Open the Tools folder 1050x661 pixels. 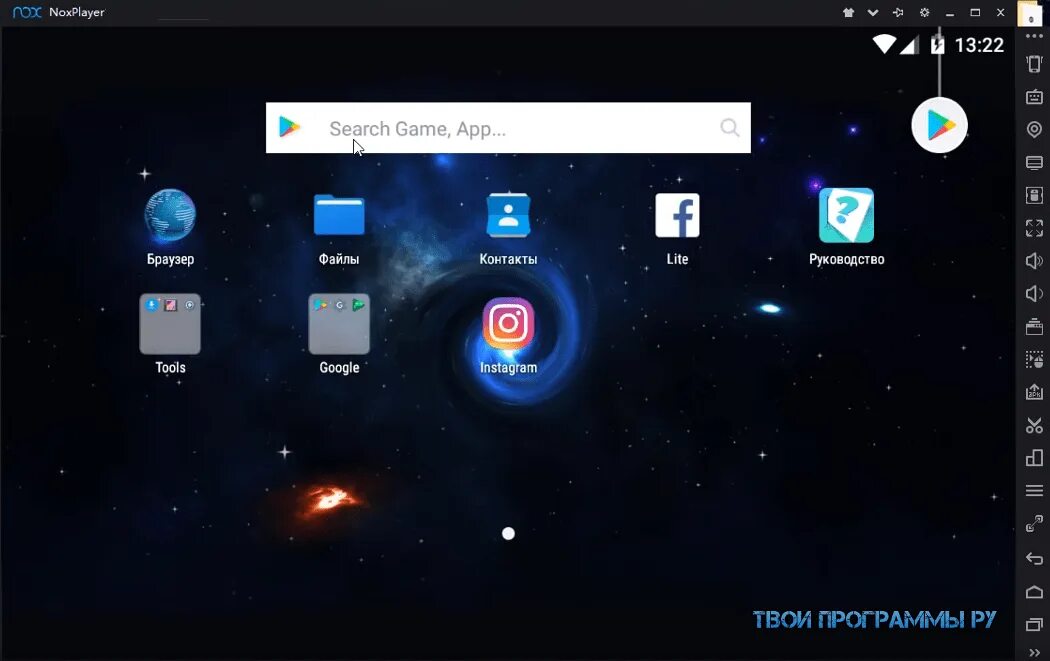point(170,323)
